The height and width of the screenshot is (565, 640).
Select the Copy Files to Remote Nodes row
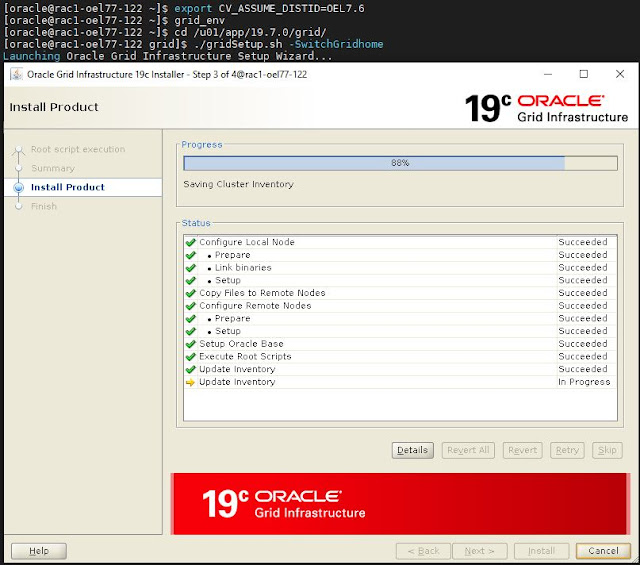tap(400, 293)
